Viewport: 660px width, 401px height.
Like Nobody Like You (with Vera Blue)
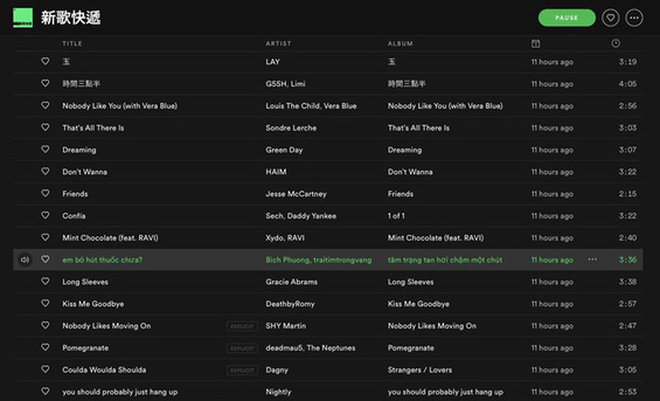(45, 105)
